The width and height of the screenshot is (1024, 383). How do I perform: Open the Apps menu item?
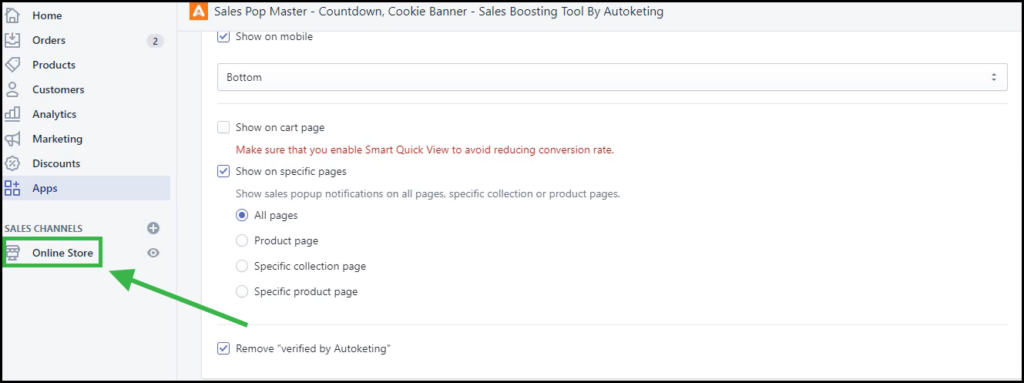tap(86, 188)
